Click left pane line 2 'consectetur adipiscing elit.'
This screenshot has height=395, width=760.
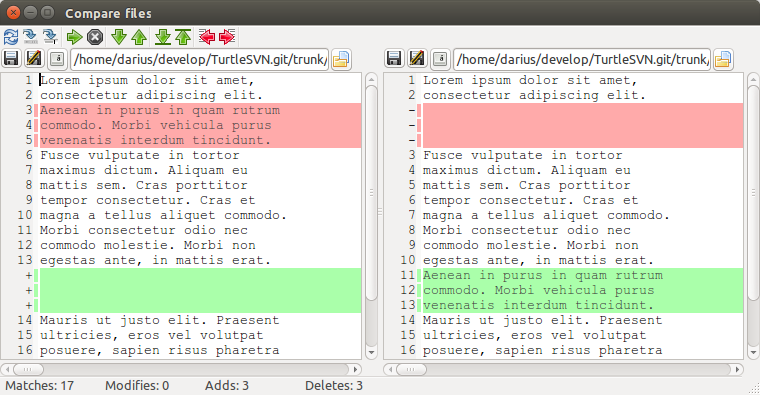pyautogui.click(x=152, y=95)
